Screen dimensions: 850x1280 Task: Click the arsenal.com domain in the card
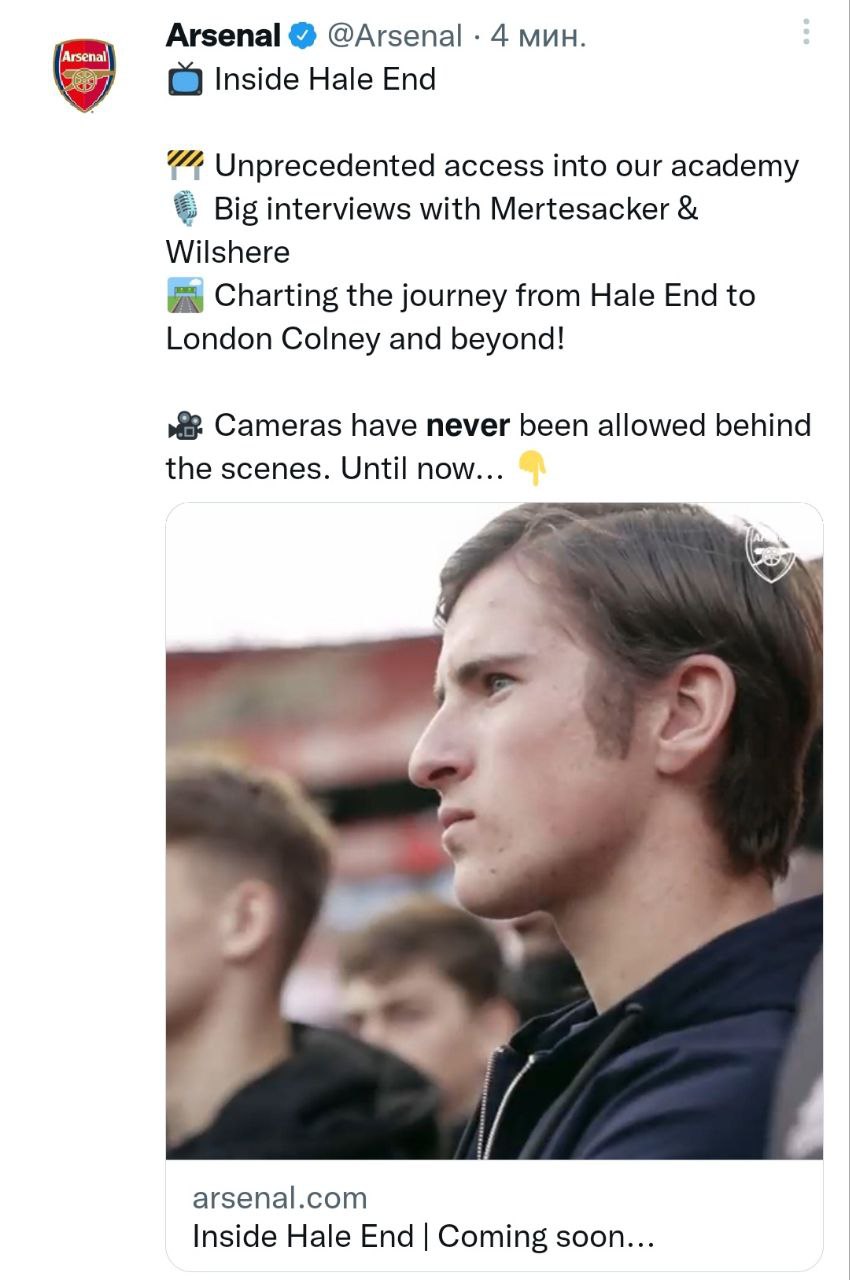[x=279, y=1197]
